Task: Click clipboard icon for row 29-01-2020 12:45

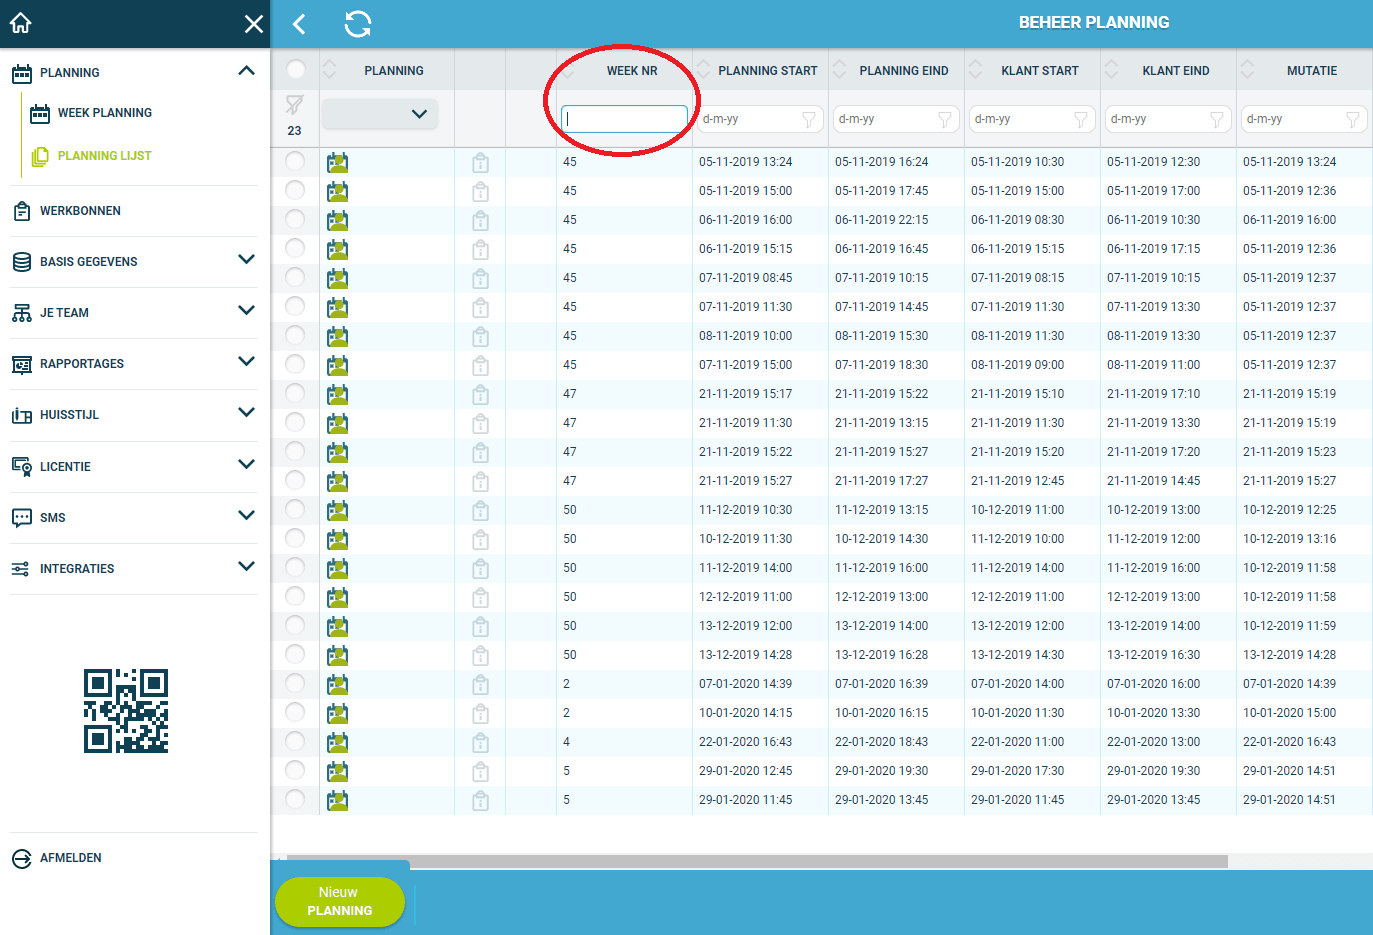Action: [x=481, y=771]
